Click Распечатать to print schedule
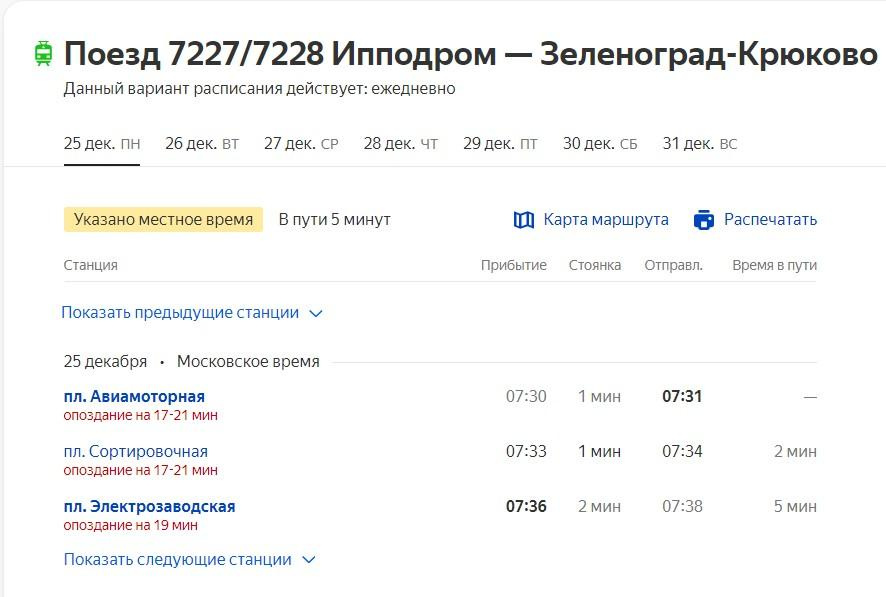 [x=770, y=220]
